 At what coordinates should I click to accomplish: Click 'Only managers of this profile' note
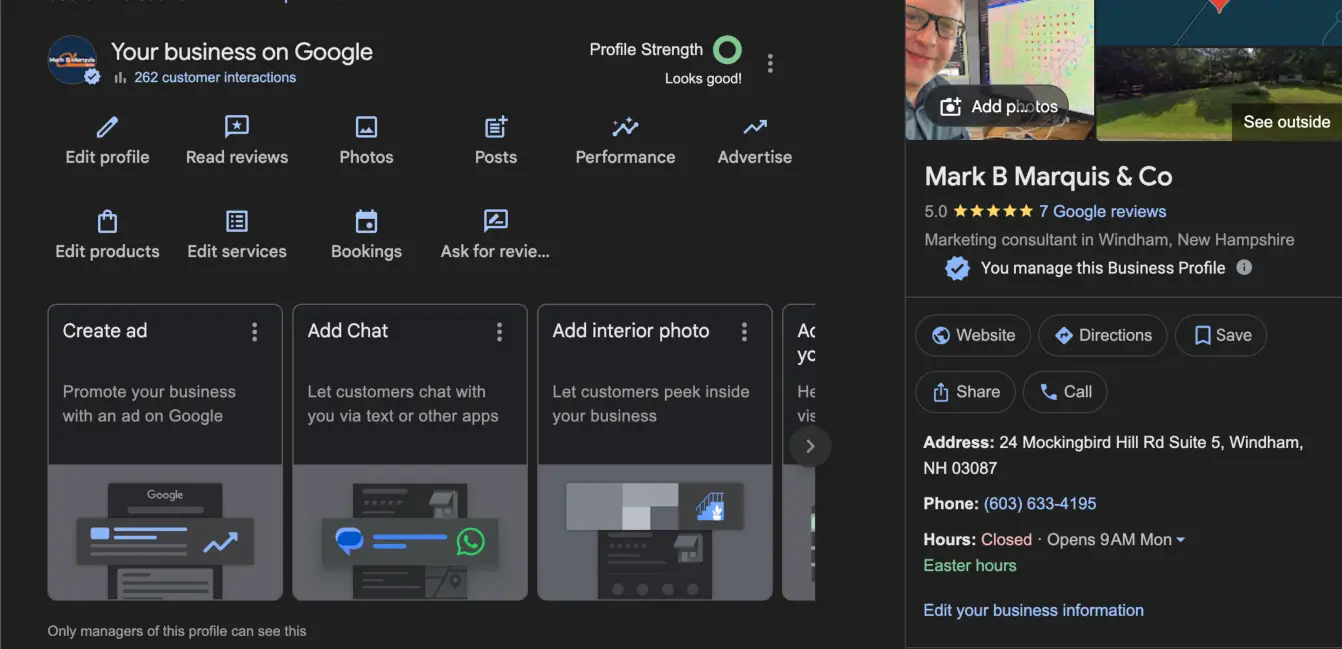(x=177, y=631)
